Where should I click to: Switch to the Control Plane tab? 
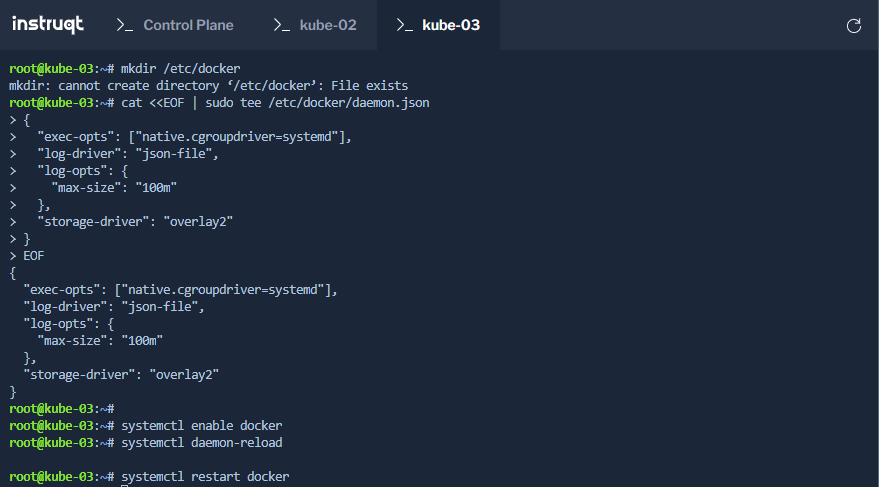175,25
